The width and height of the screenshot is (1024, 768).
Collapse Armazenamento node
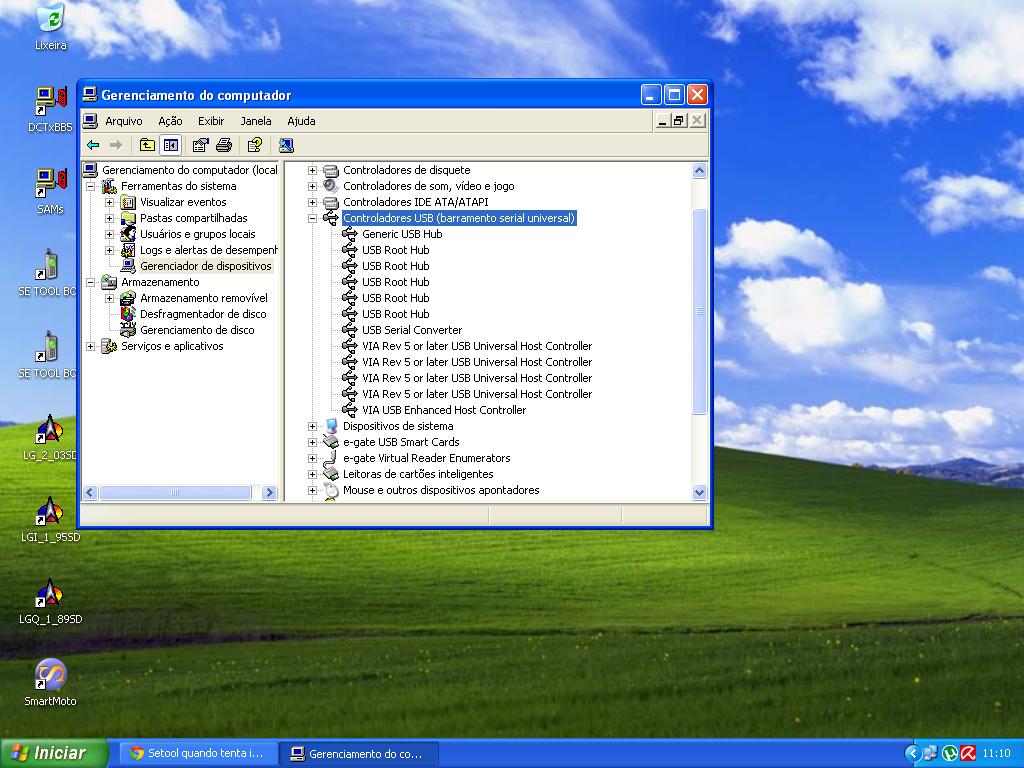click(90, 282)
